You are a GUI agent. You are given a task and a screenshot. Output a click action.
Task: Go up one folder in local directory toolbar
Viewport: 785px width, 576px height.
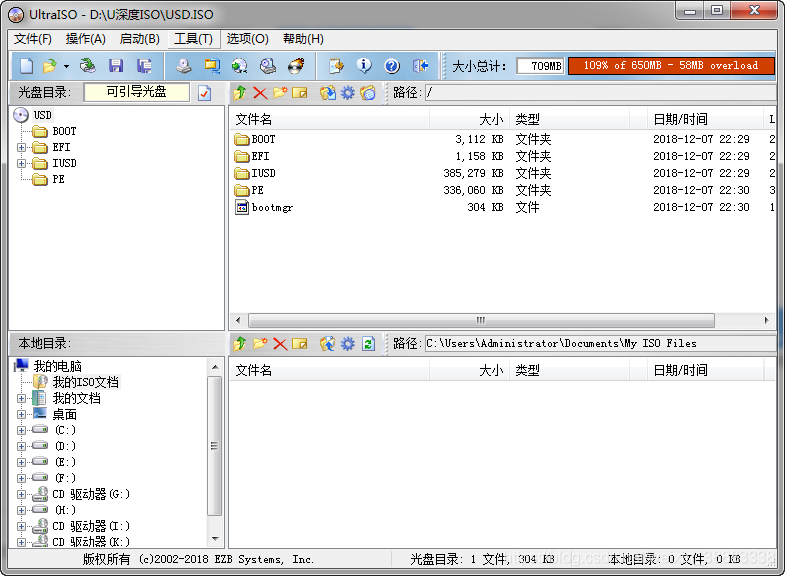(x=240, y=344)
